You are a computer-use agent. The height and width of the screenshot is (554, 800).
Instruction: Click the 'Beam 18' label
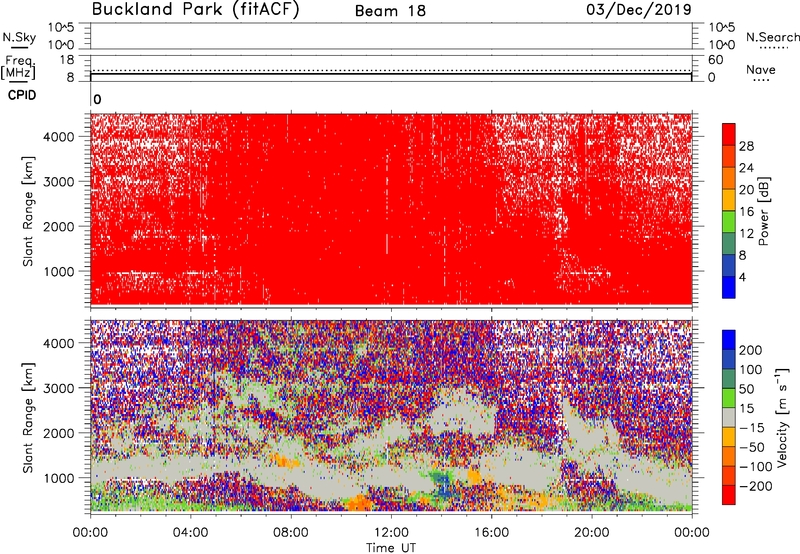(x=390, y=11)
